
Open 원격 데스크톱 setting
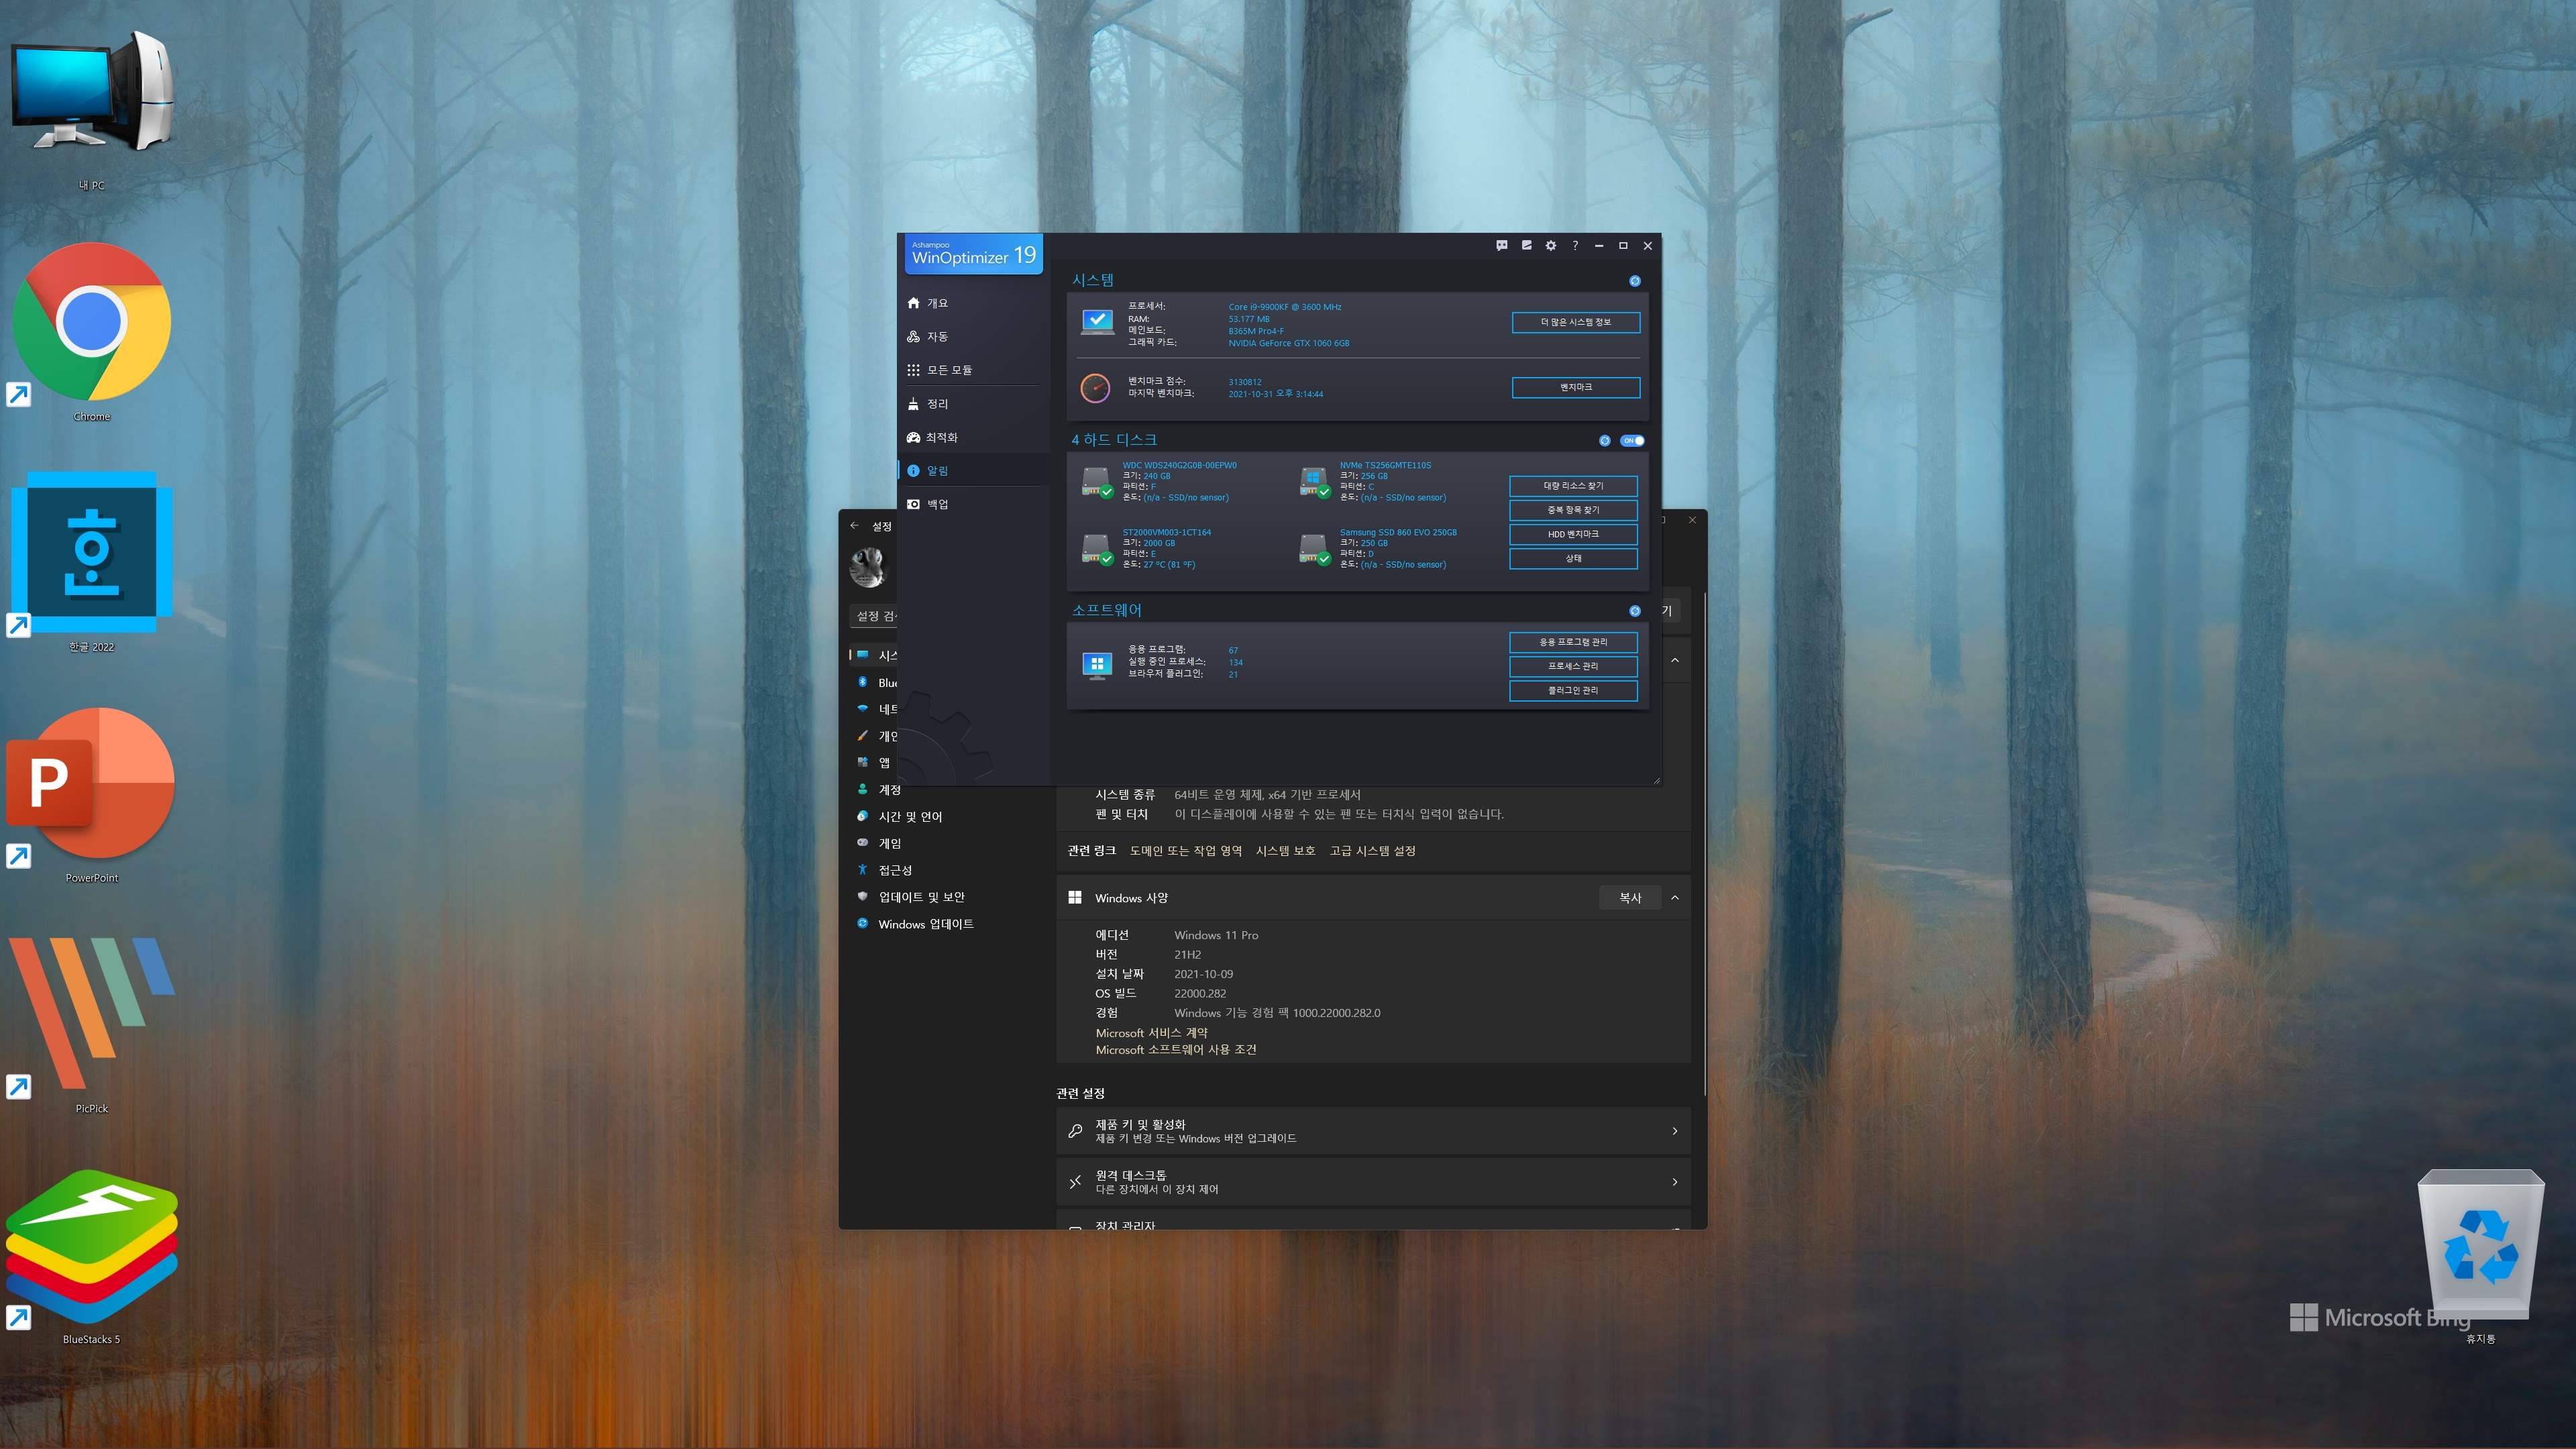click(x=1373, y=1182)
